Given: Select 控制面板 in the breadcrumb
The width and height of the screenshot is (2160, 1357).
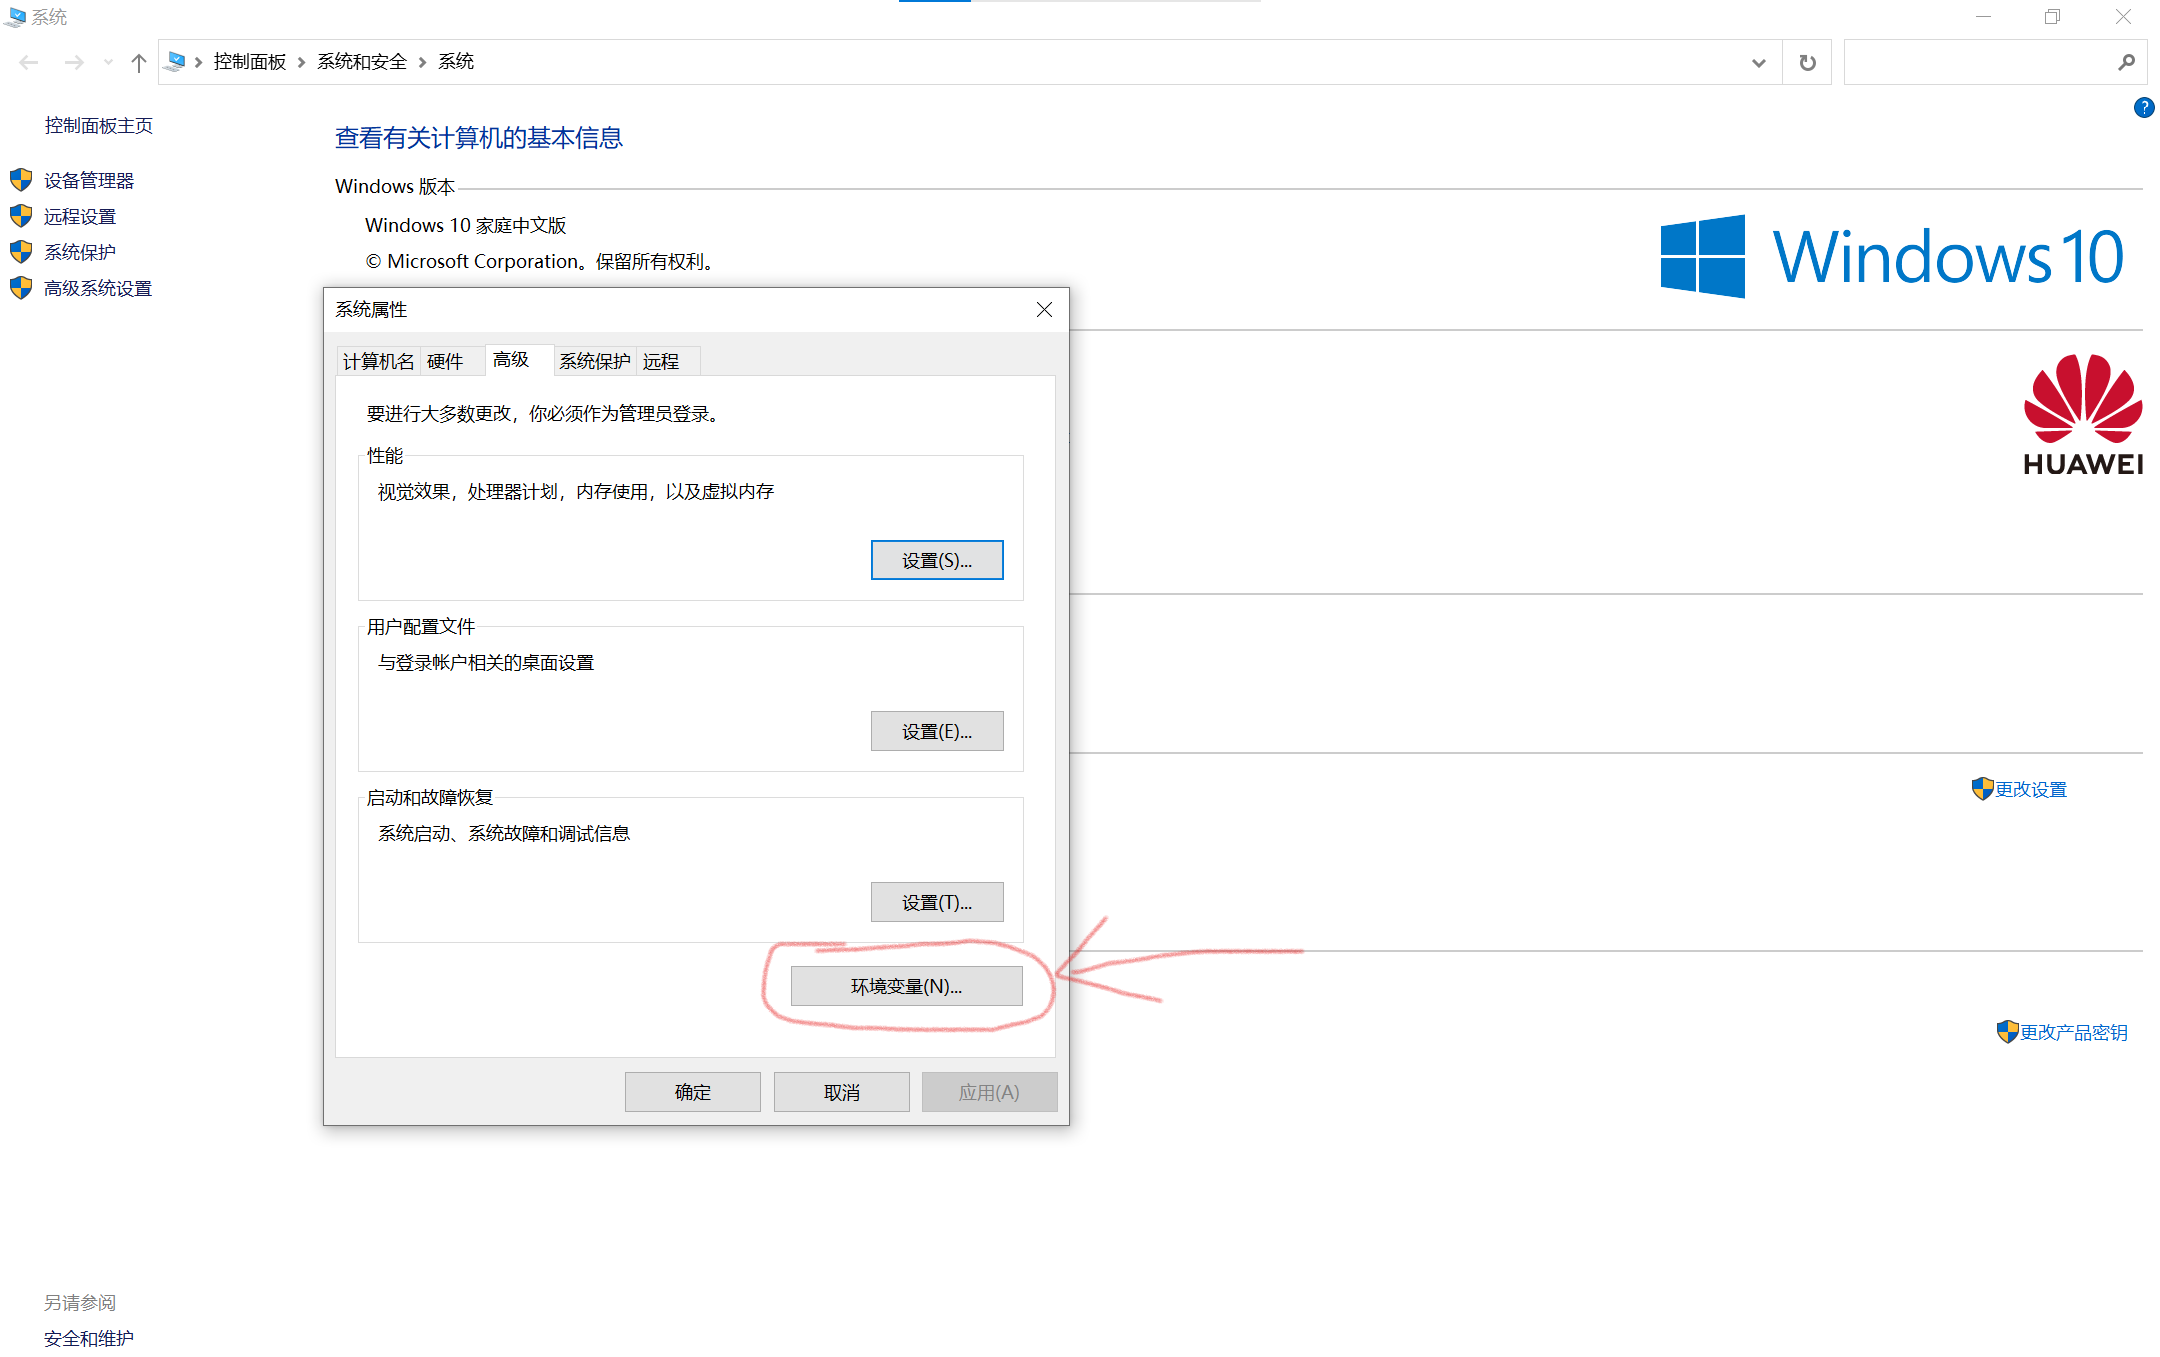Looking at the screenshot, I should coord(250,61).
